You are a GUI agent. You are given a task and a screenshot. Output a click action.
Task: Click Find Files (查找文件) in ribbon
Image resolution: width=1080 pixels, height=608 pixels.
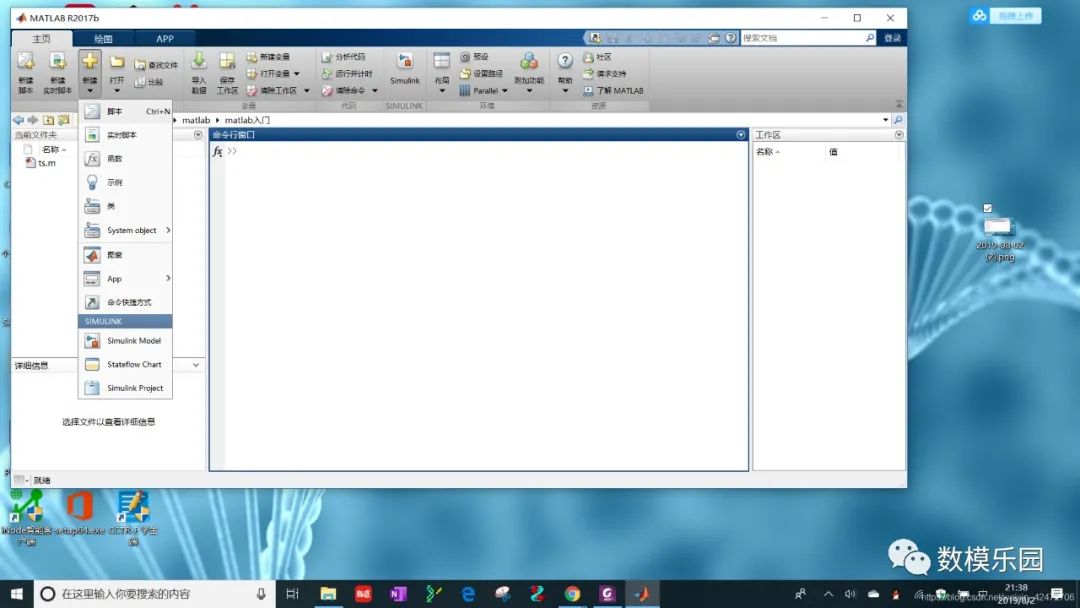pyautogui.click(x=156, y=65)
